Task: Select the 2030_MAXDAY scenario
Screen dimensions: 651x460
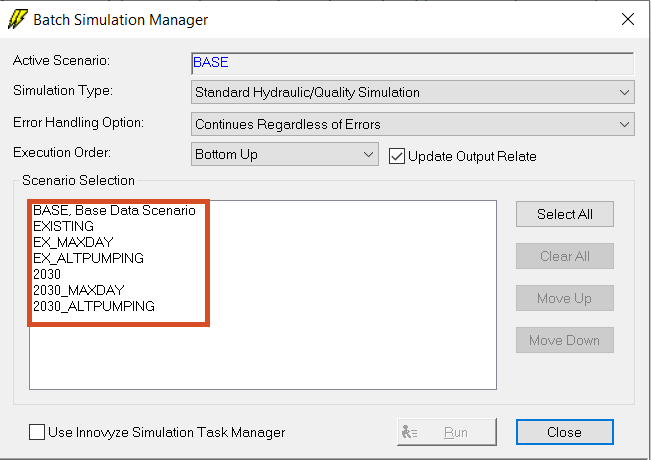Action: (79, 290)
